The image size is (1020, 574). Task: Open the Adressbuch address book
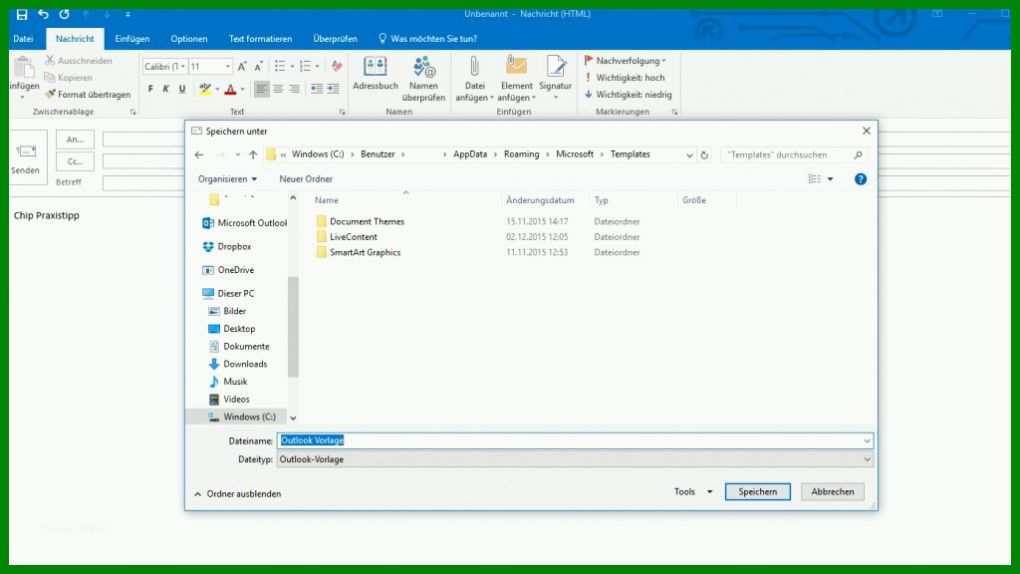click(375, 73)
